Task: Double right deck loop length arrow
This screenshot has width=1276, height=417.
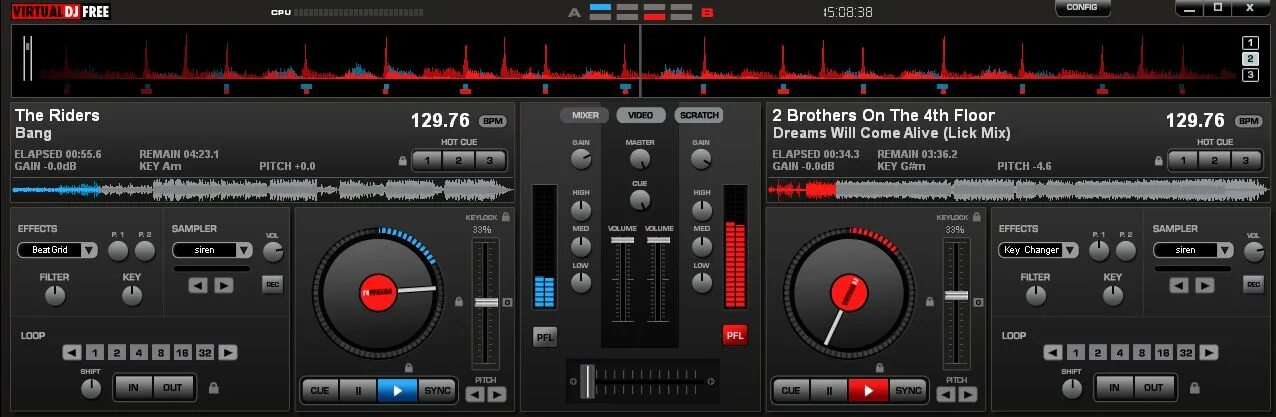Action: (x=1209, y=352)
